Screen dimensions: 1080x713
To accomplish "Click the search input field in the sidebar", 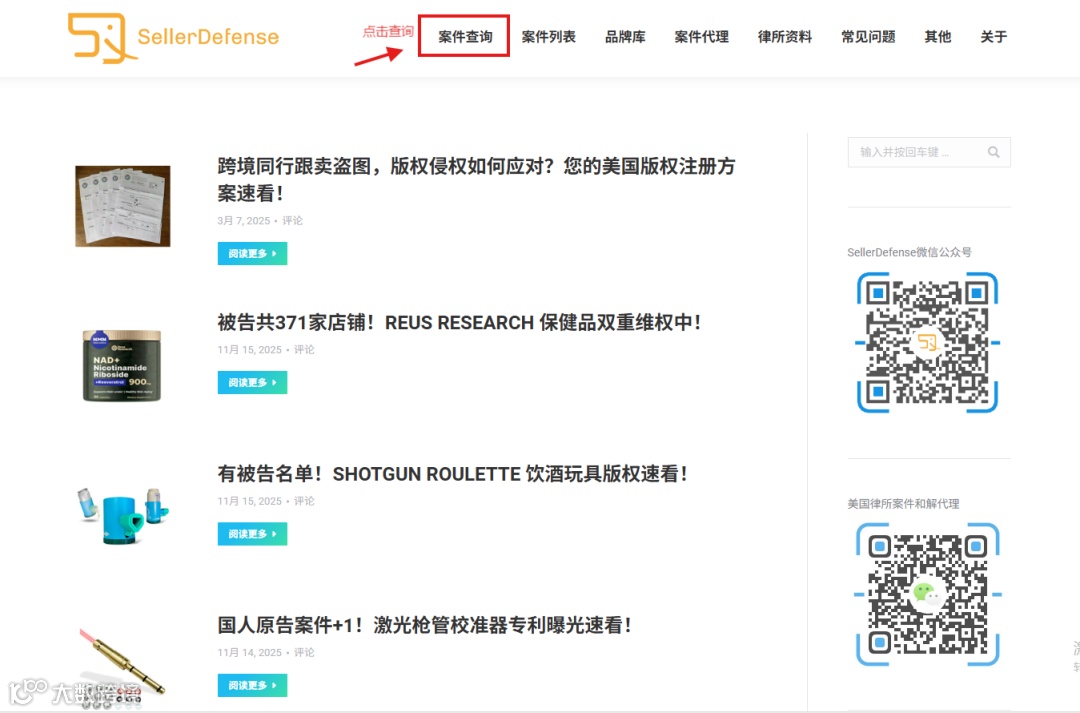I will point(929,152).
